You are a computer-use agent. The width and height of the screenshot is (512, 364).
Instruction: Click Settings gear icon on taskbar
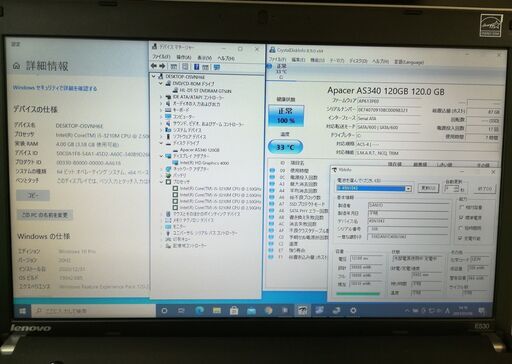coord(353,311)
